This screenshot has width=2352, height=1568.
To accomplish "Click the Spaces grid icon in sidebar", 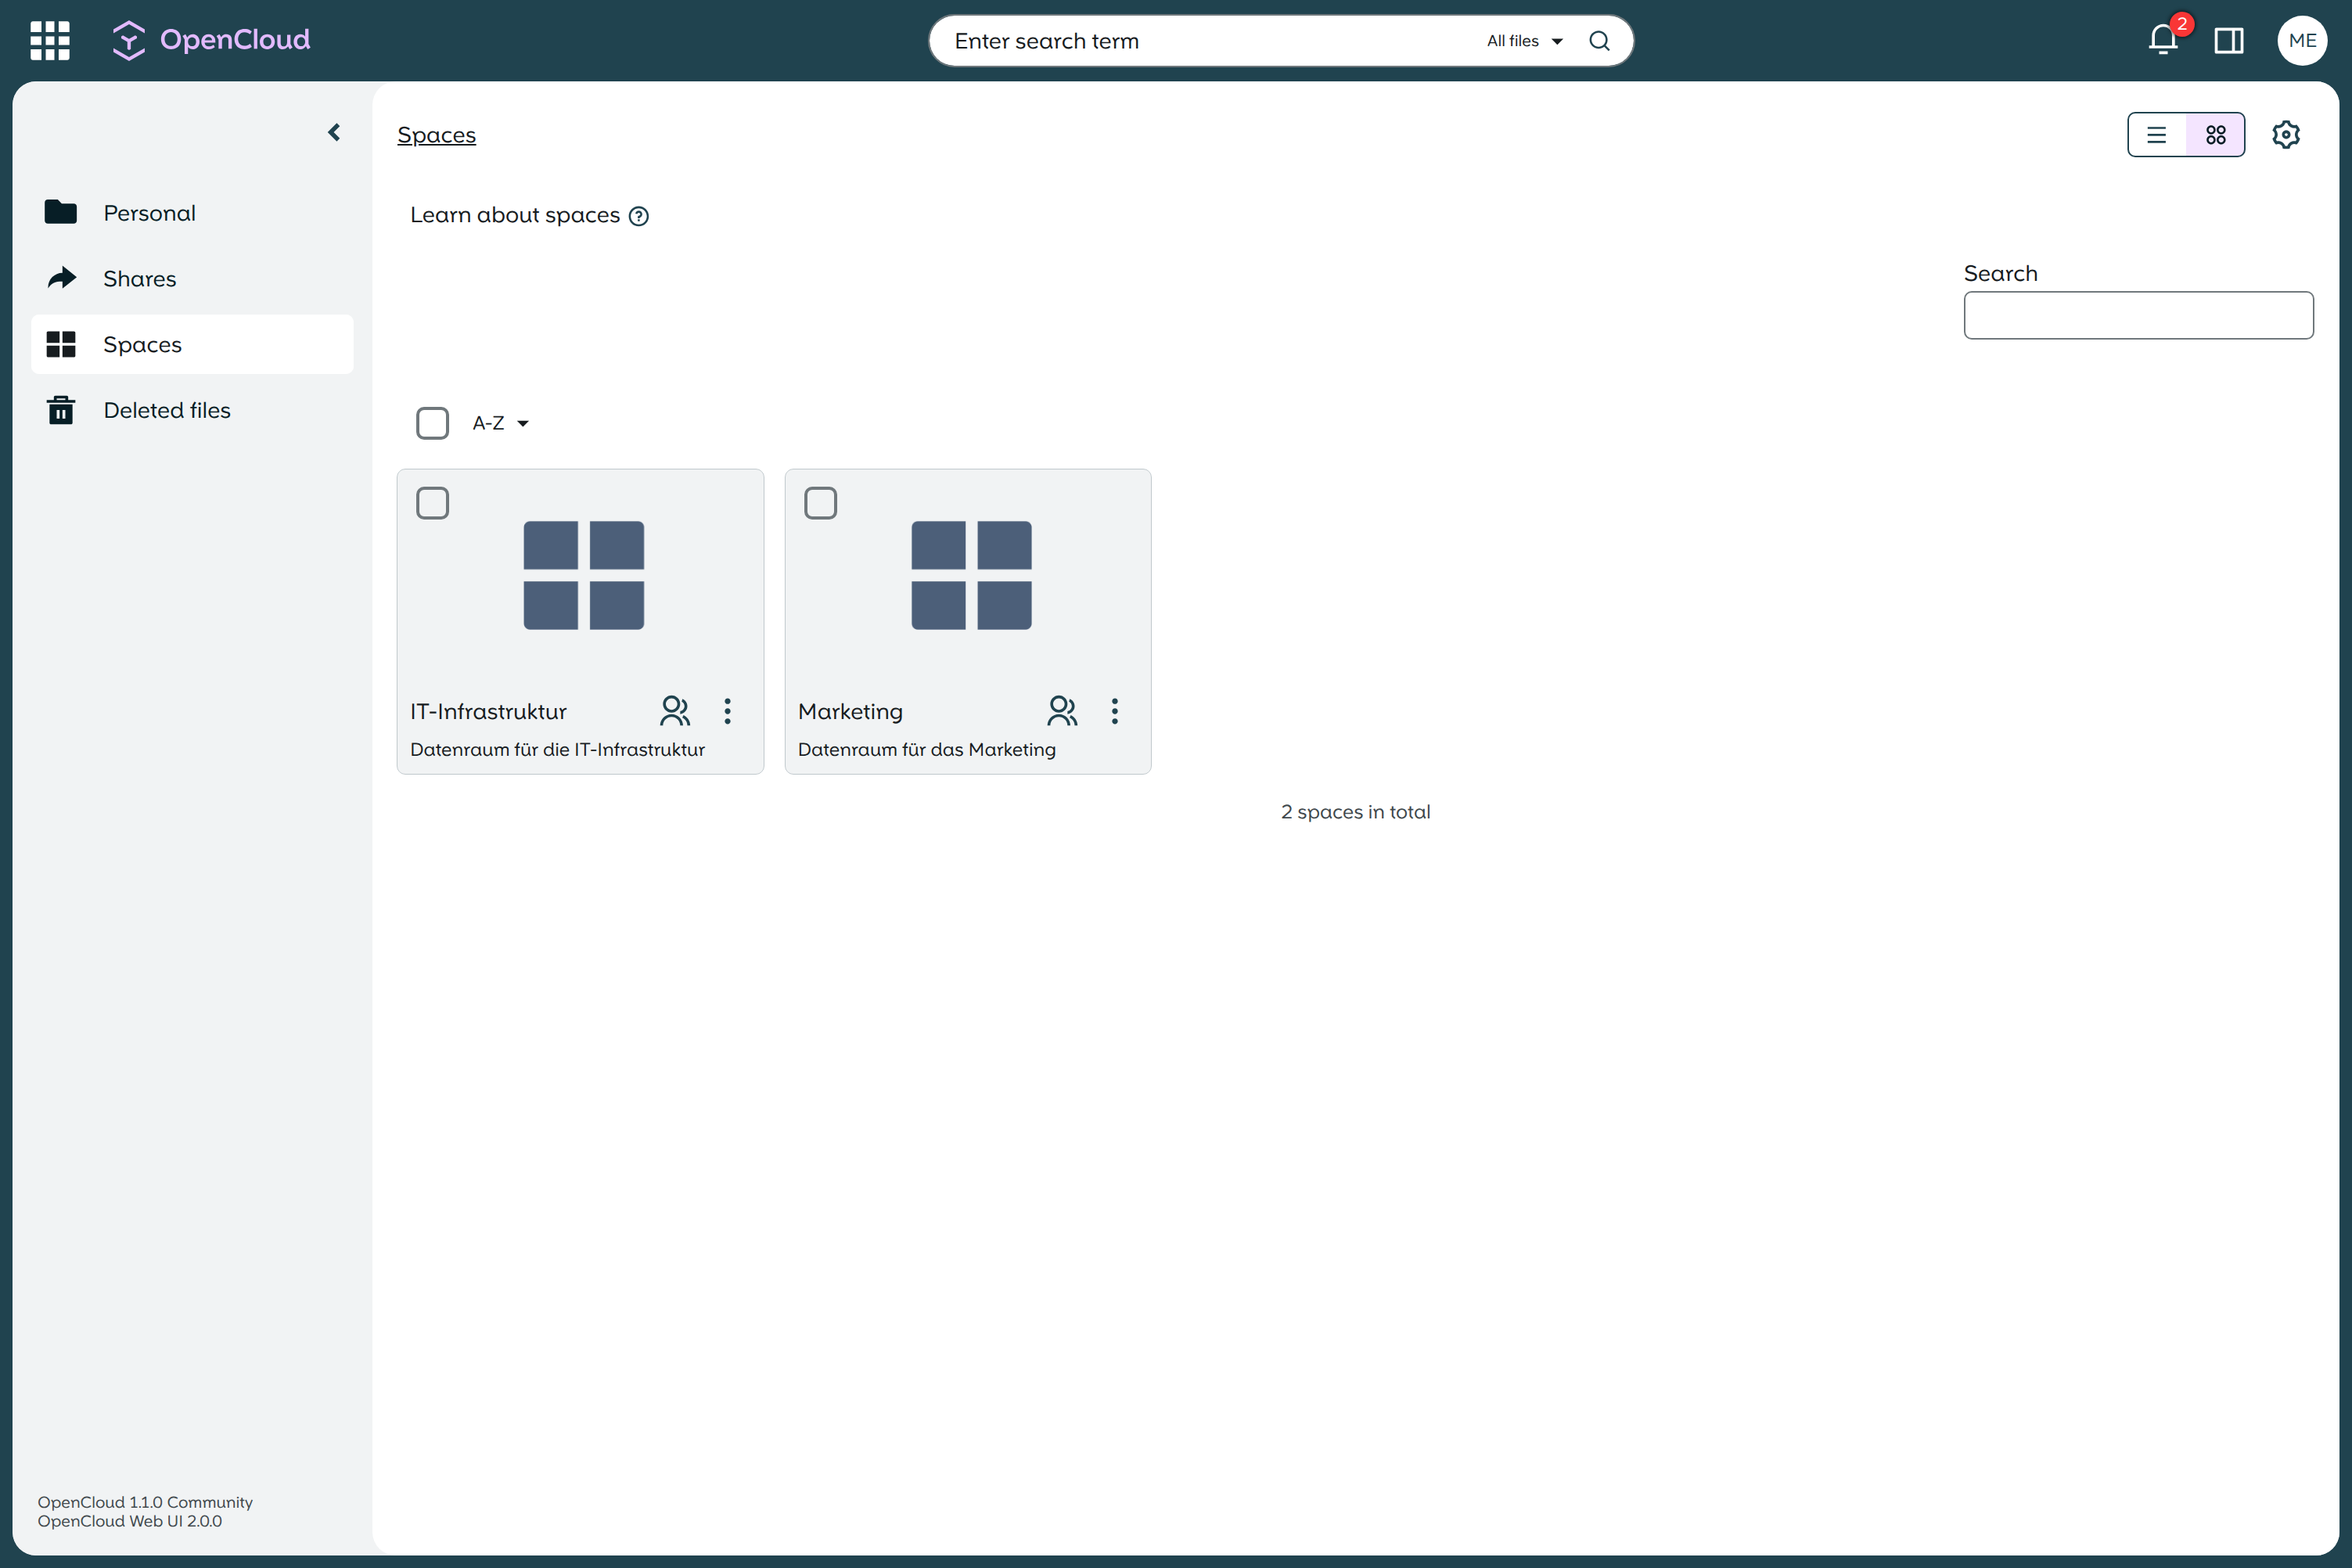I will [x=61, y=344].
